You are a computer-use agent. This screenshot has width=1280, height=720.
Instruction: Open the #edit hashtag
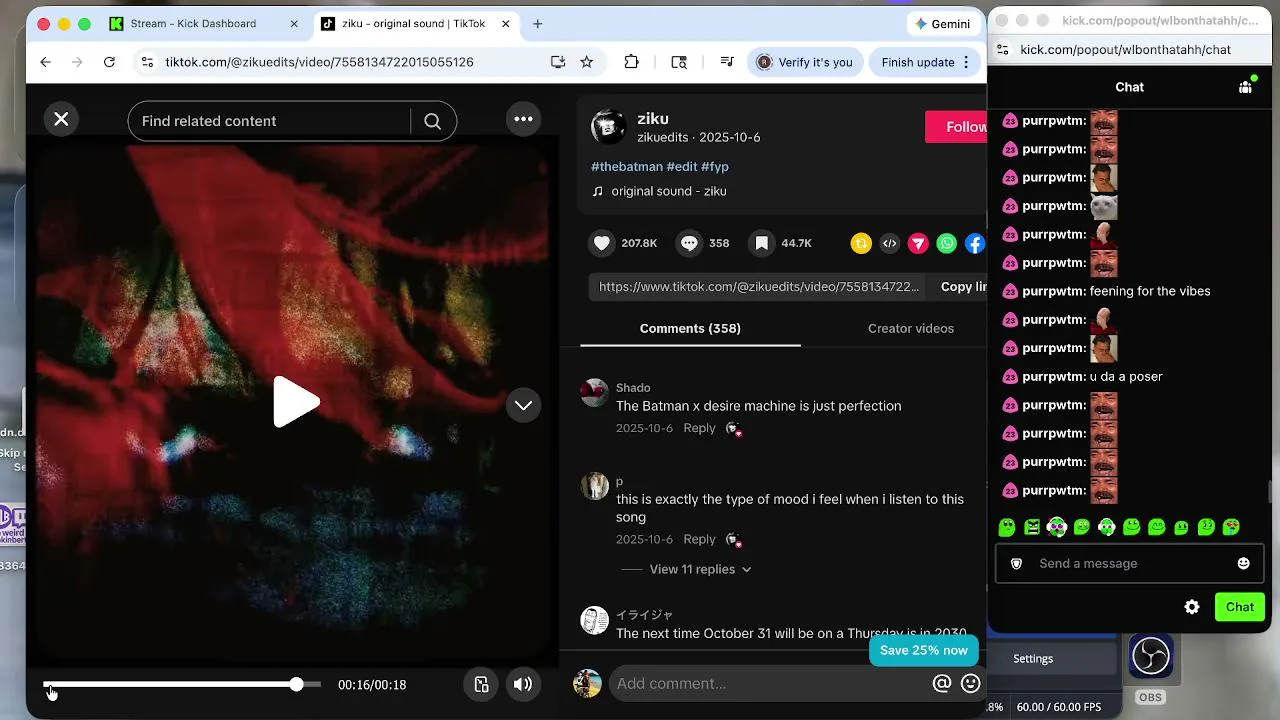(682, 166)
